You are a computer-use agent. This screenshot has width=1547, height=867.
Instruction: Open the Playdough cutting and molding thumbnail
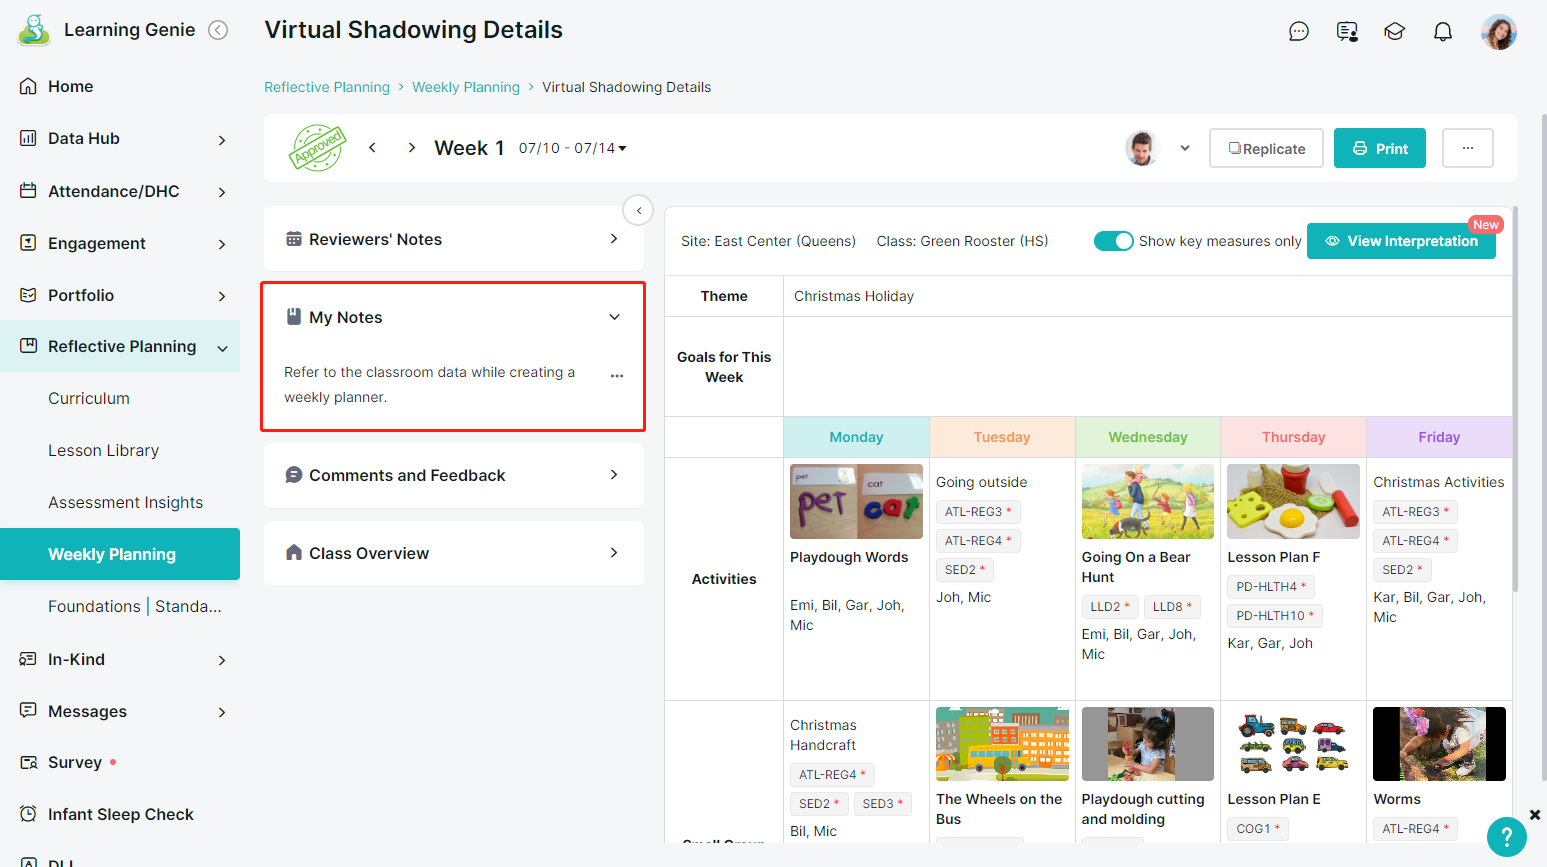pyautogui.click(x=1148, y=744)
